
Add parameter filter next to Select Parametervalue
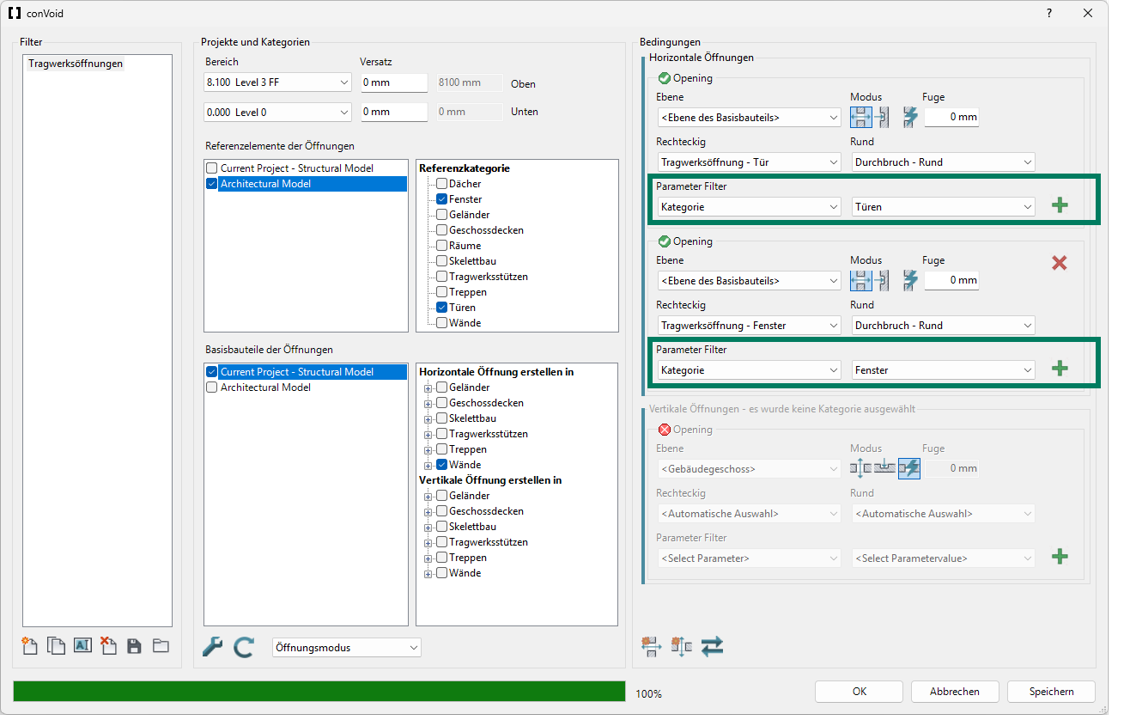pyautogui.click(x=1059, y=556)
